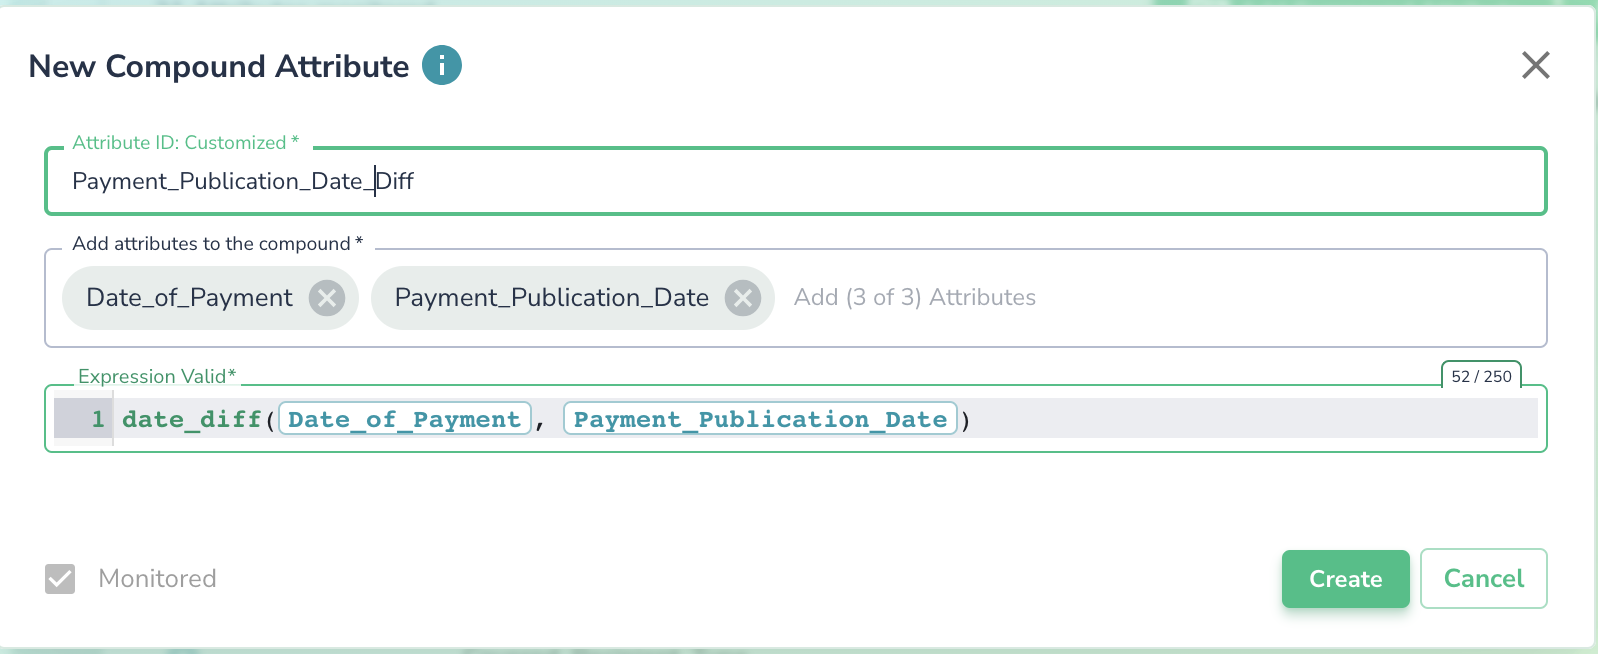Viewport: 1598px width, 654px height.
Task: Click the 52 / 250 character counter
Action: coord(1481,376)
